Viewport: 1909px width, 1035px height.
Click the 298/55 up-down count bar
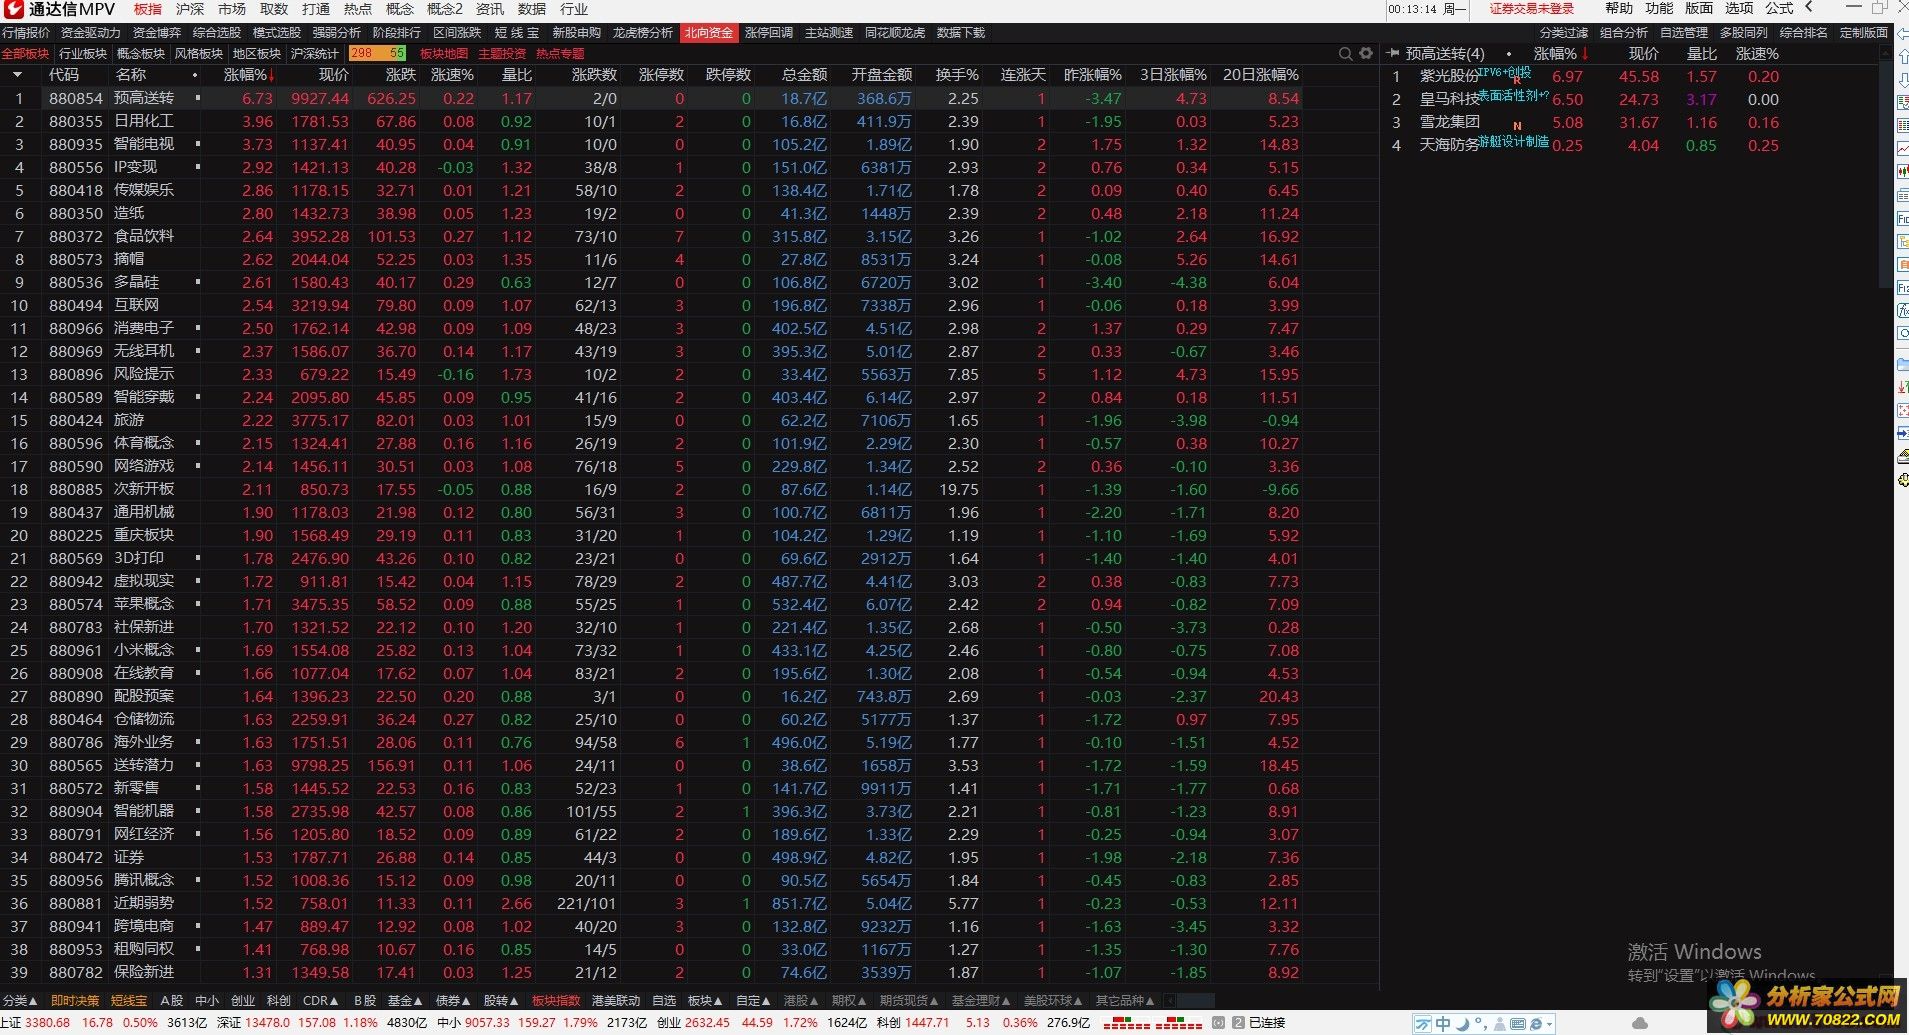tap(377, 54)
